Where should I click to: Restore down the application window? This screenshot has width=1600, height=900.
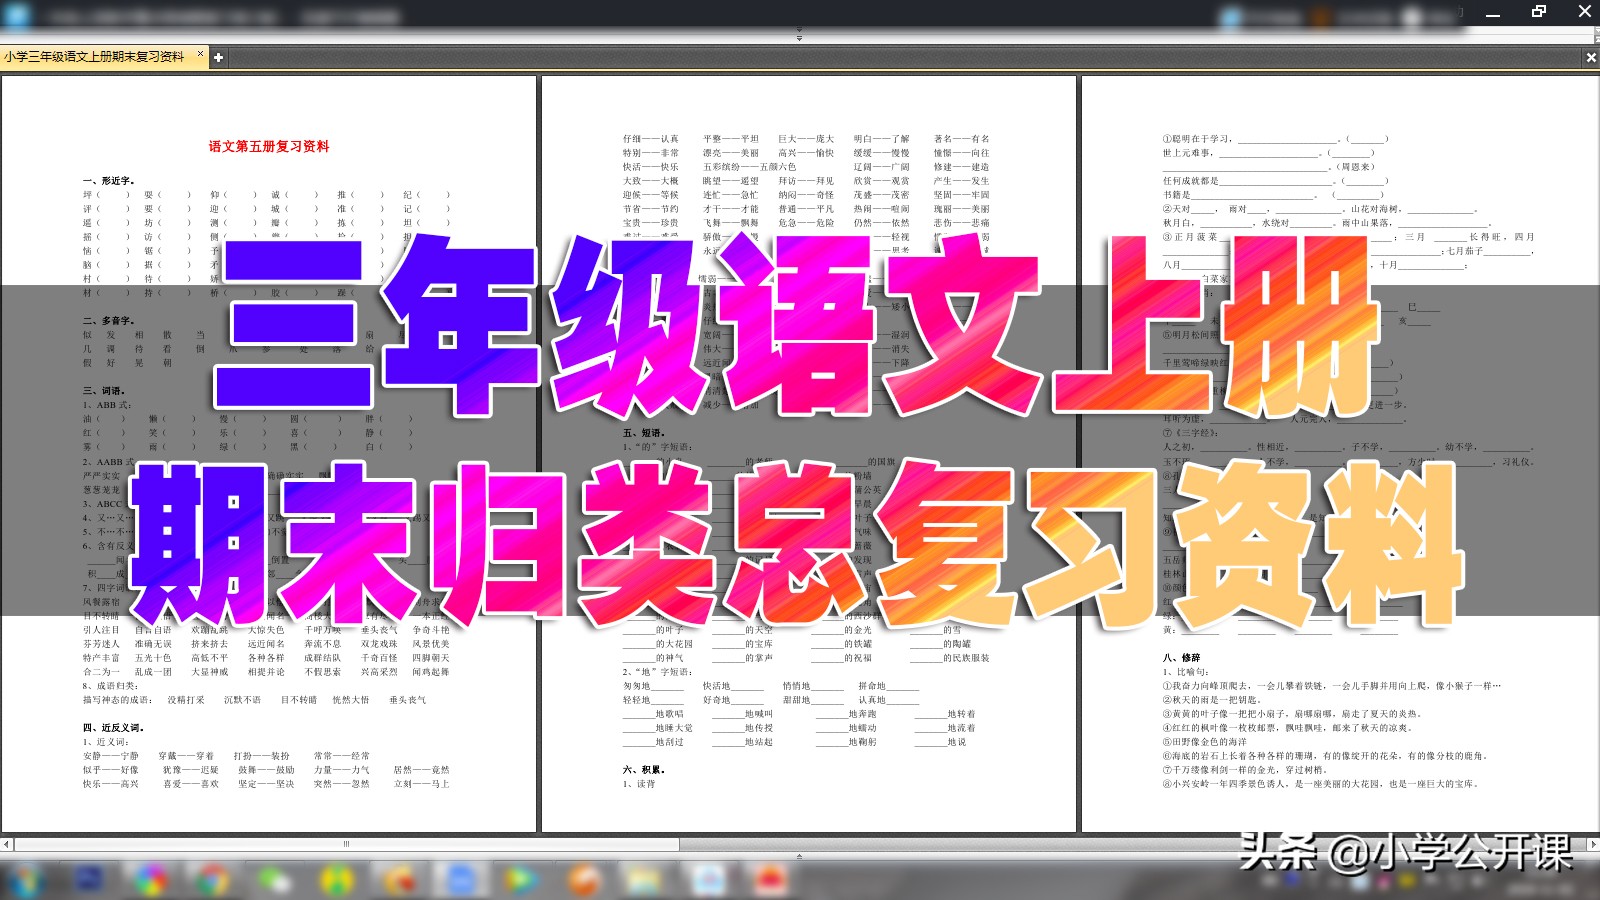click(x=1539, y=12)
